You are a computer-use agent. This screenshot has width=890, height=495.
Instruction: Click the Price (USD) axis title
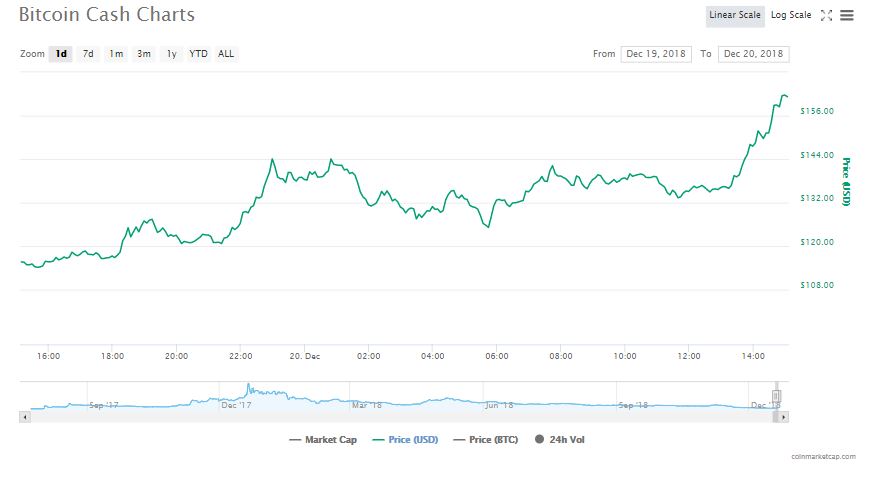tap(846, 182)
